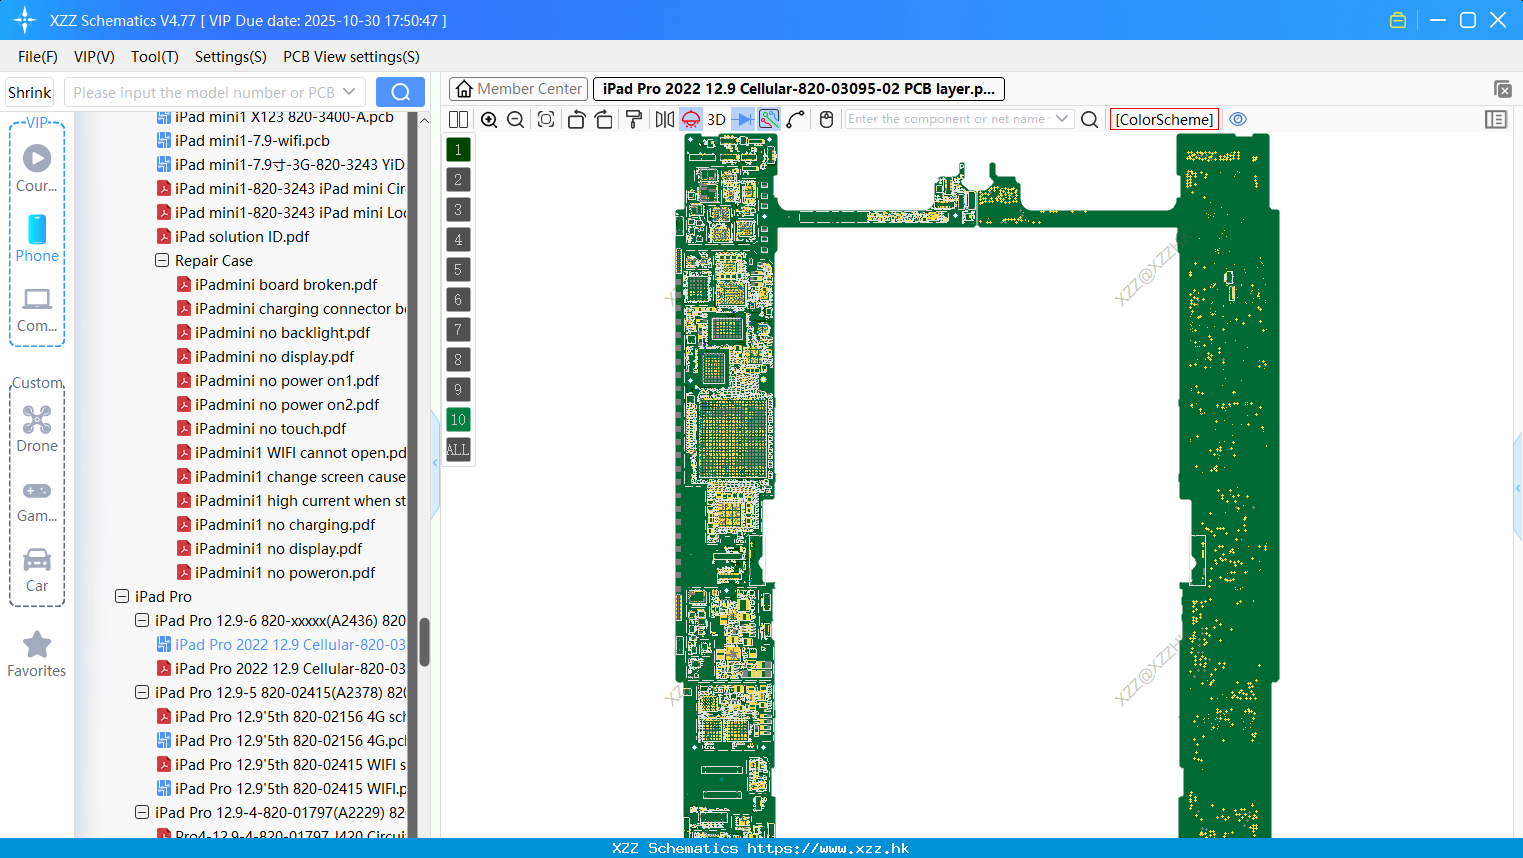Click the VIP shopping bag icon in title bar
The height and width of the screenshot is (858, 1523).
point(1398,20)
